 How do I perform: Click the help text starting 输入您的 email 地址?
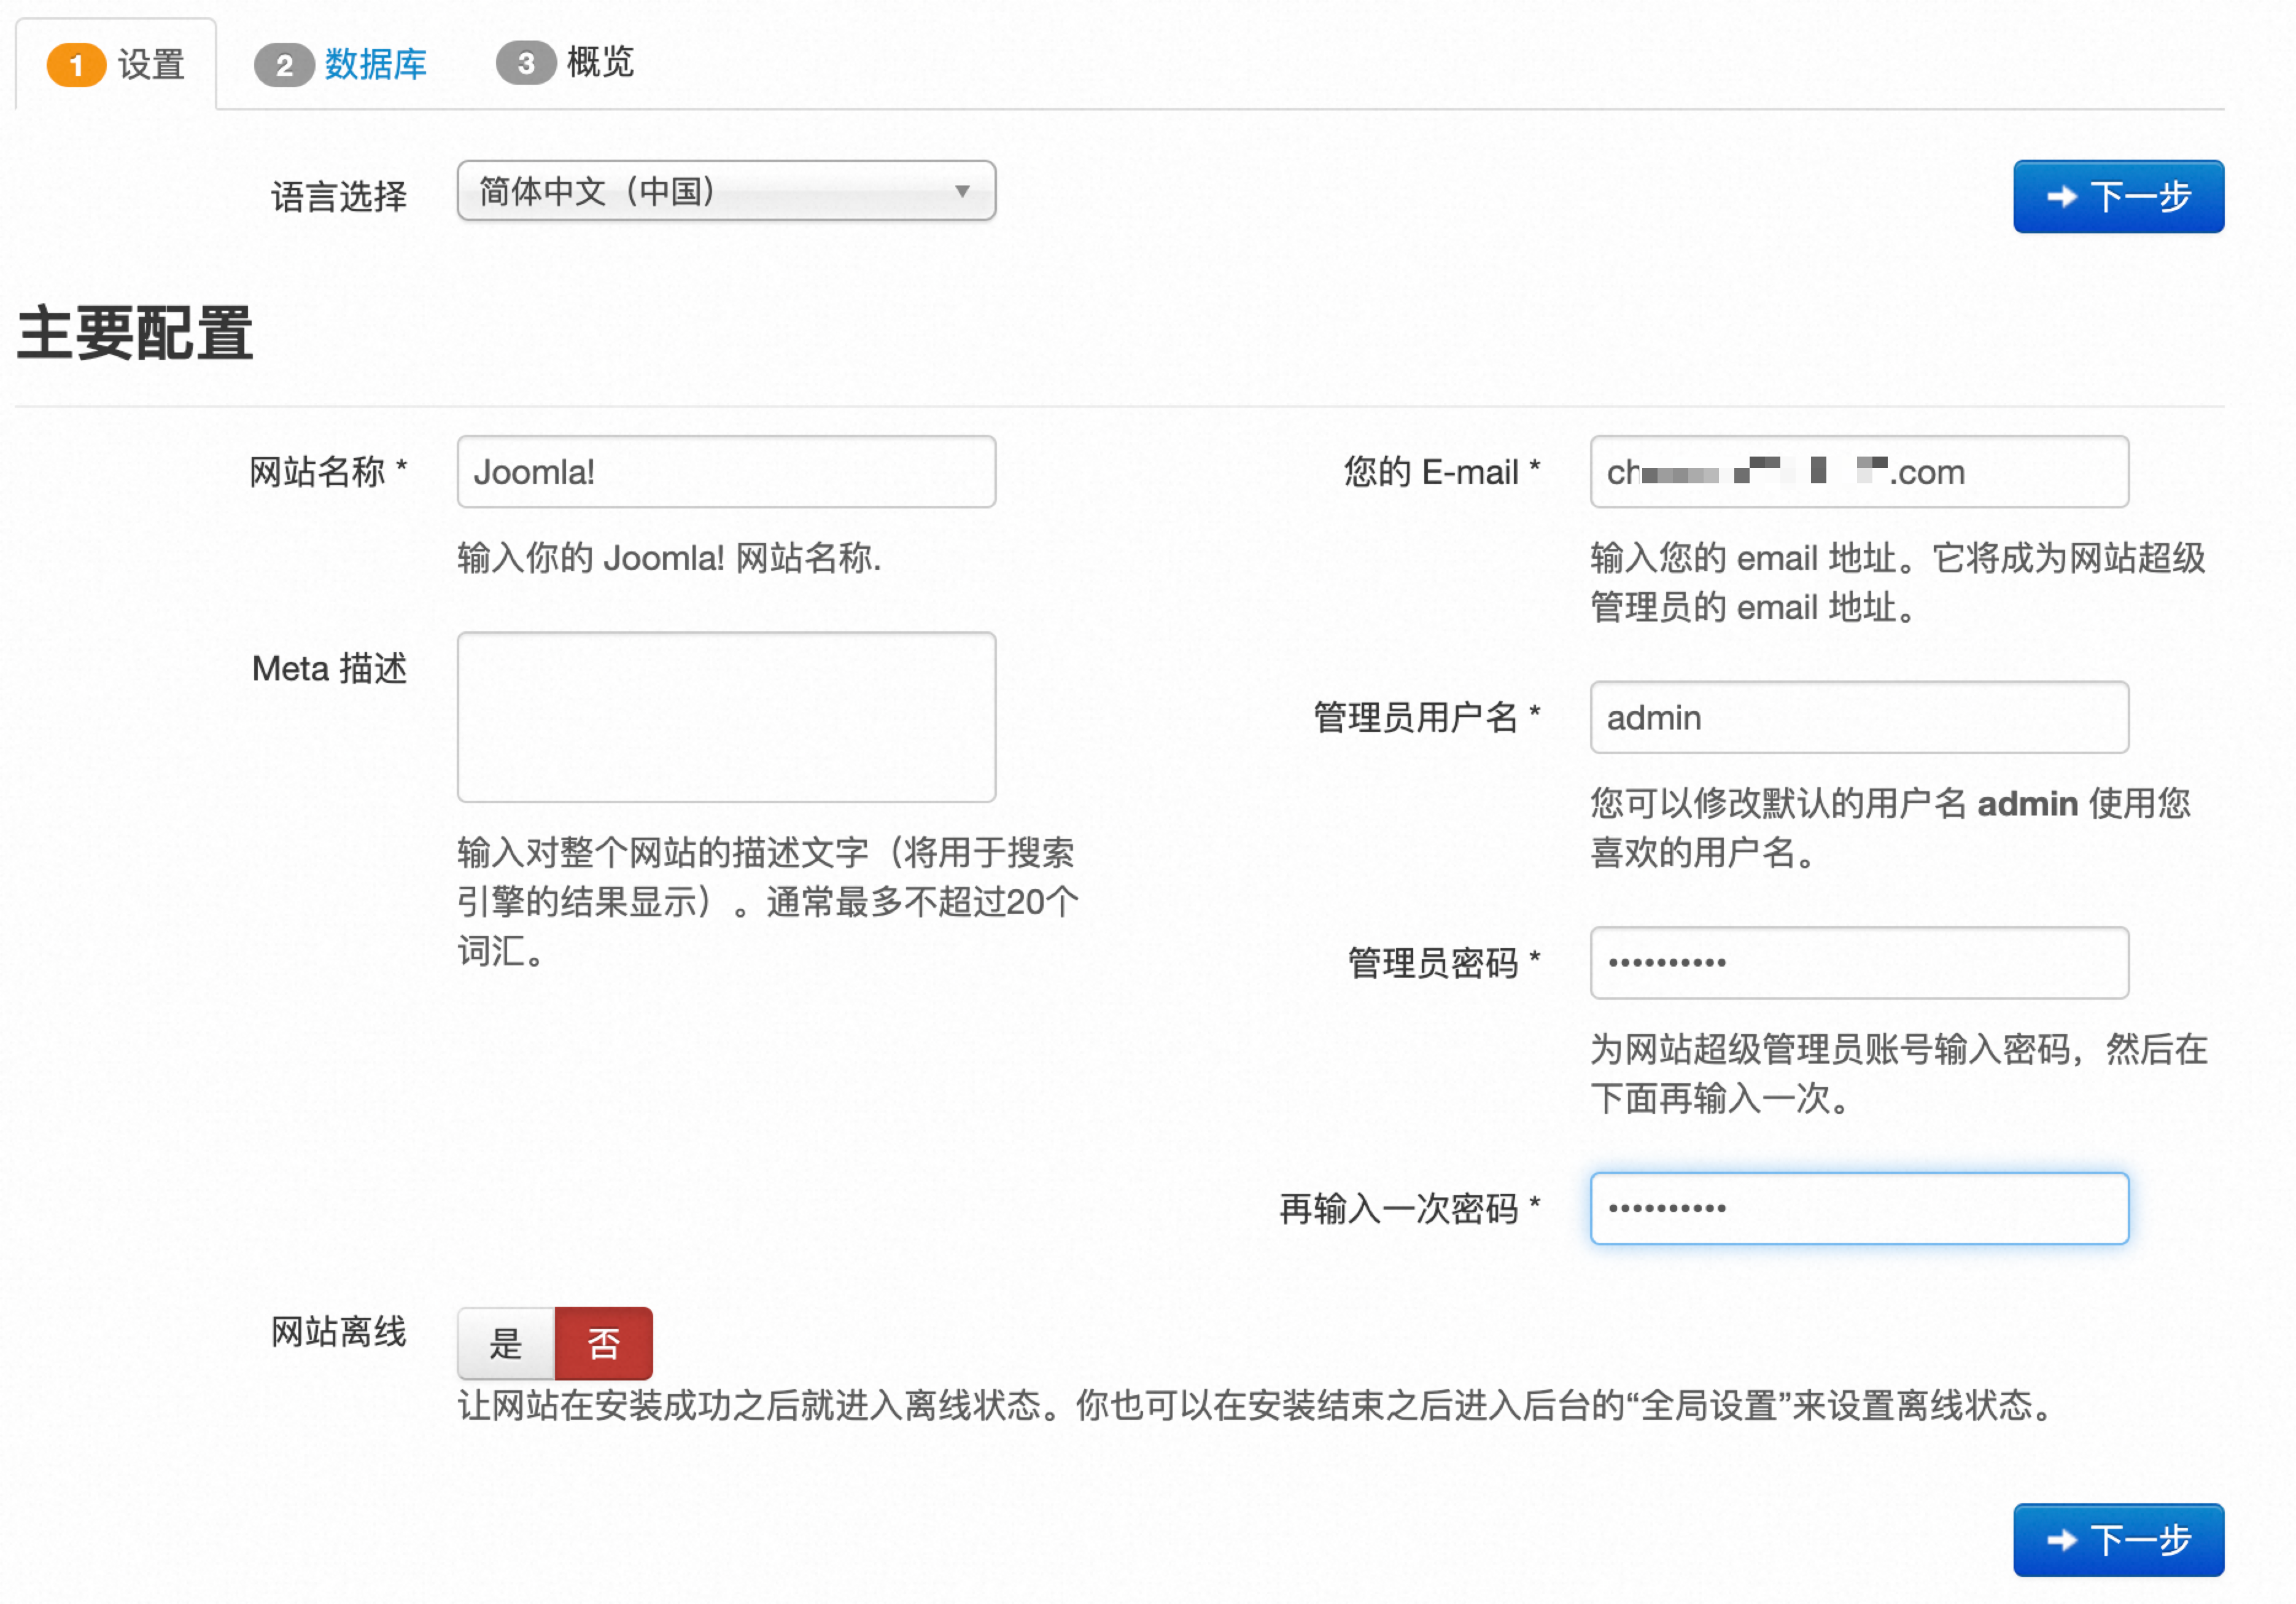point(1897,582)
